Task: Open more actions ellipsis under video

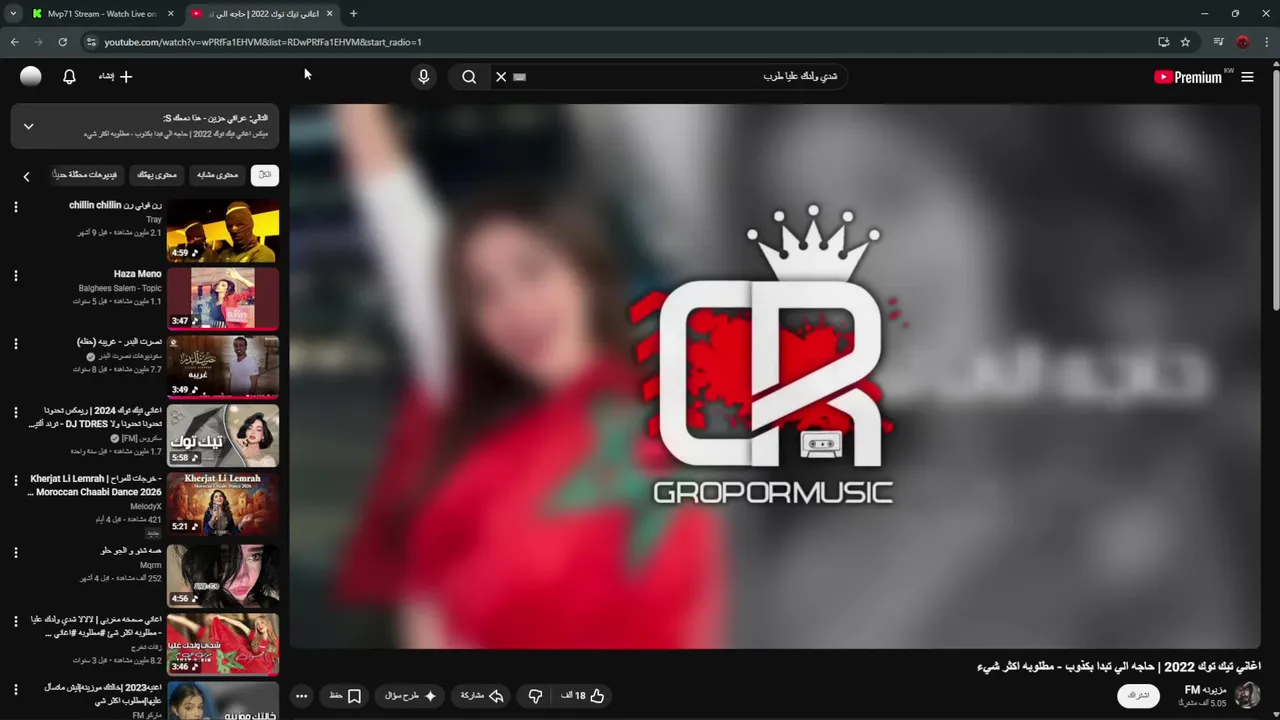Action: [x=301, y=696]
